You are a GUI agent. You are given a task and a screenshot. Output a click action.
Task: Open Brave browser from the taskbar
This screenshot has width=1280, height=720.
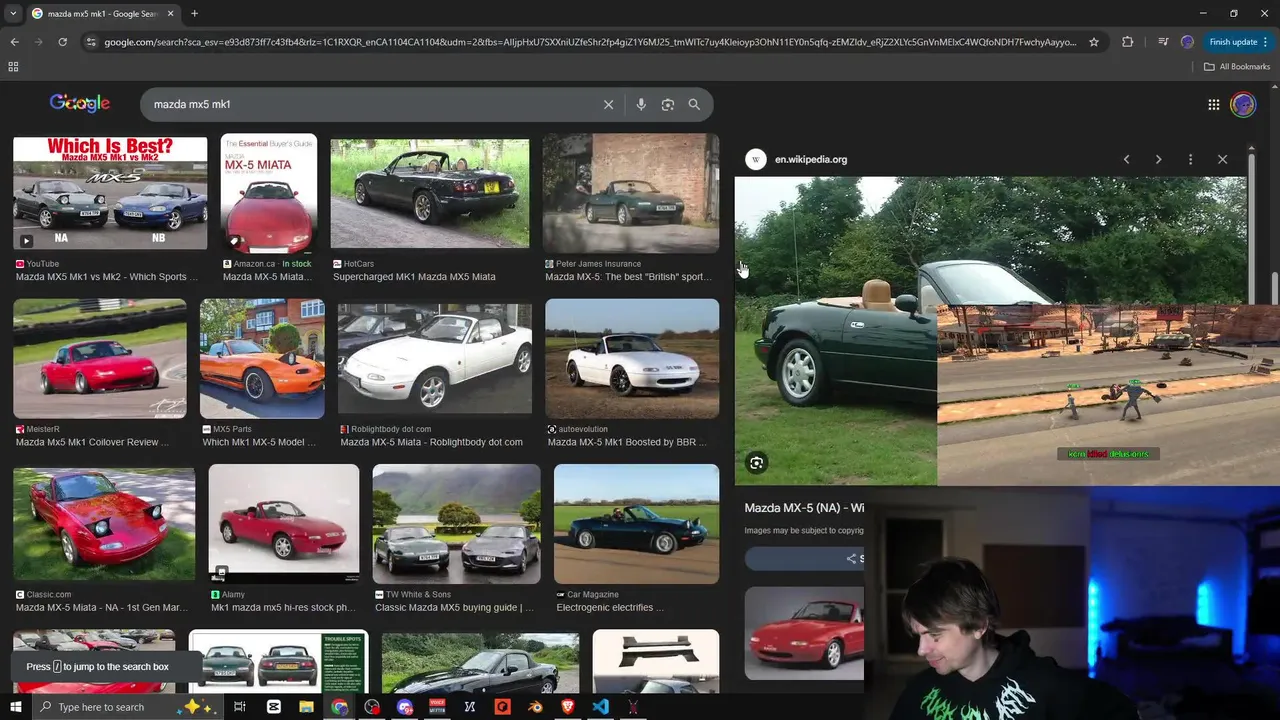568,707
